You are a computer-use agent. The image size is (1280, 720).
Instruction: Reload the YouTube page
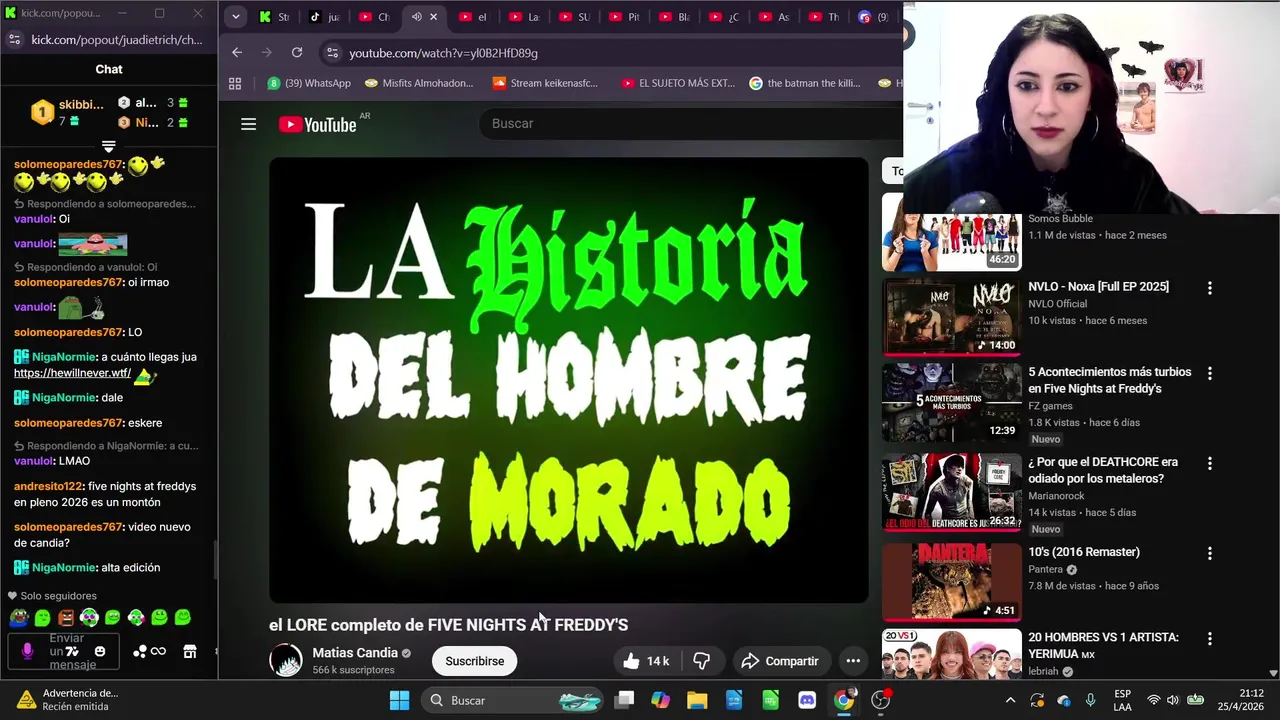coord(297,52)
